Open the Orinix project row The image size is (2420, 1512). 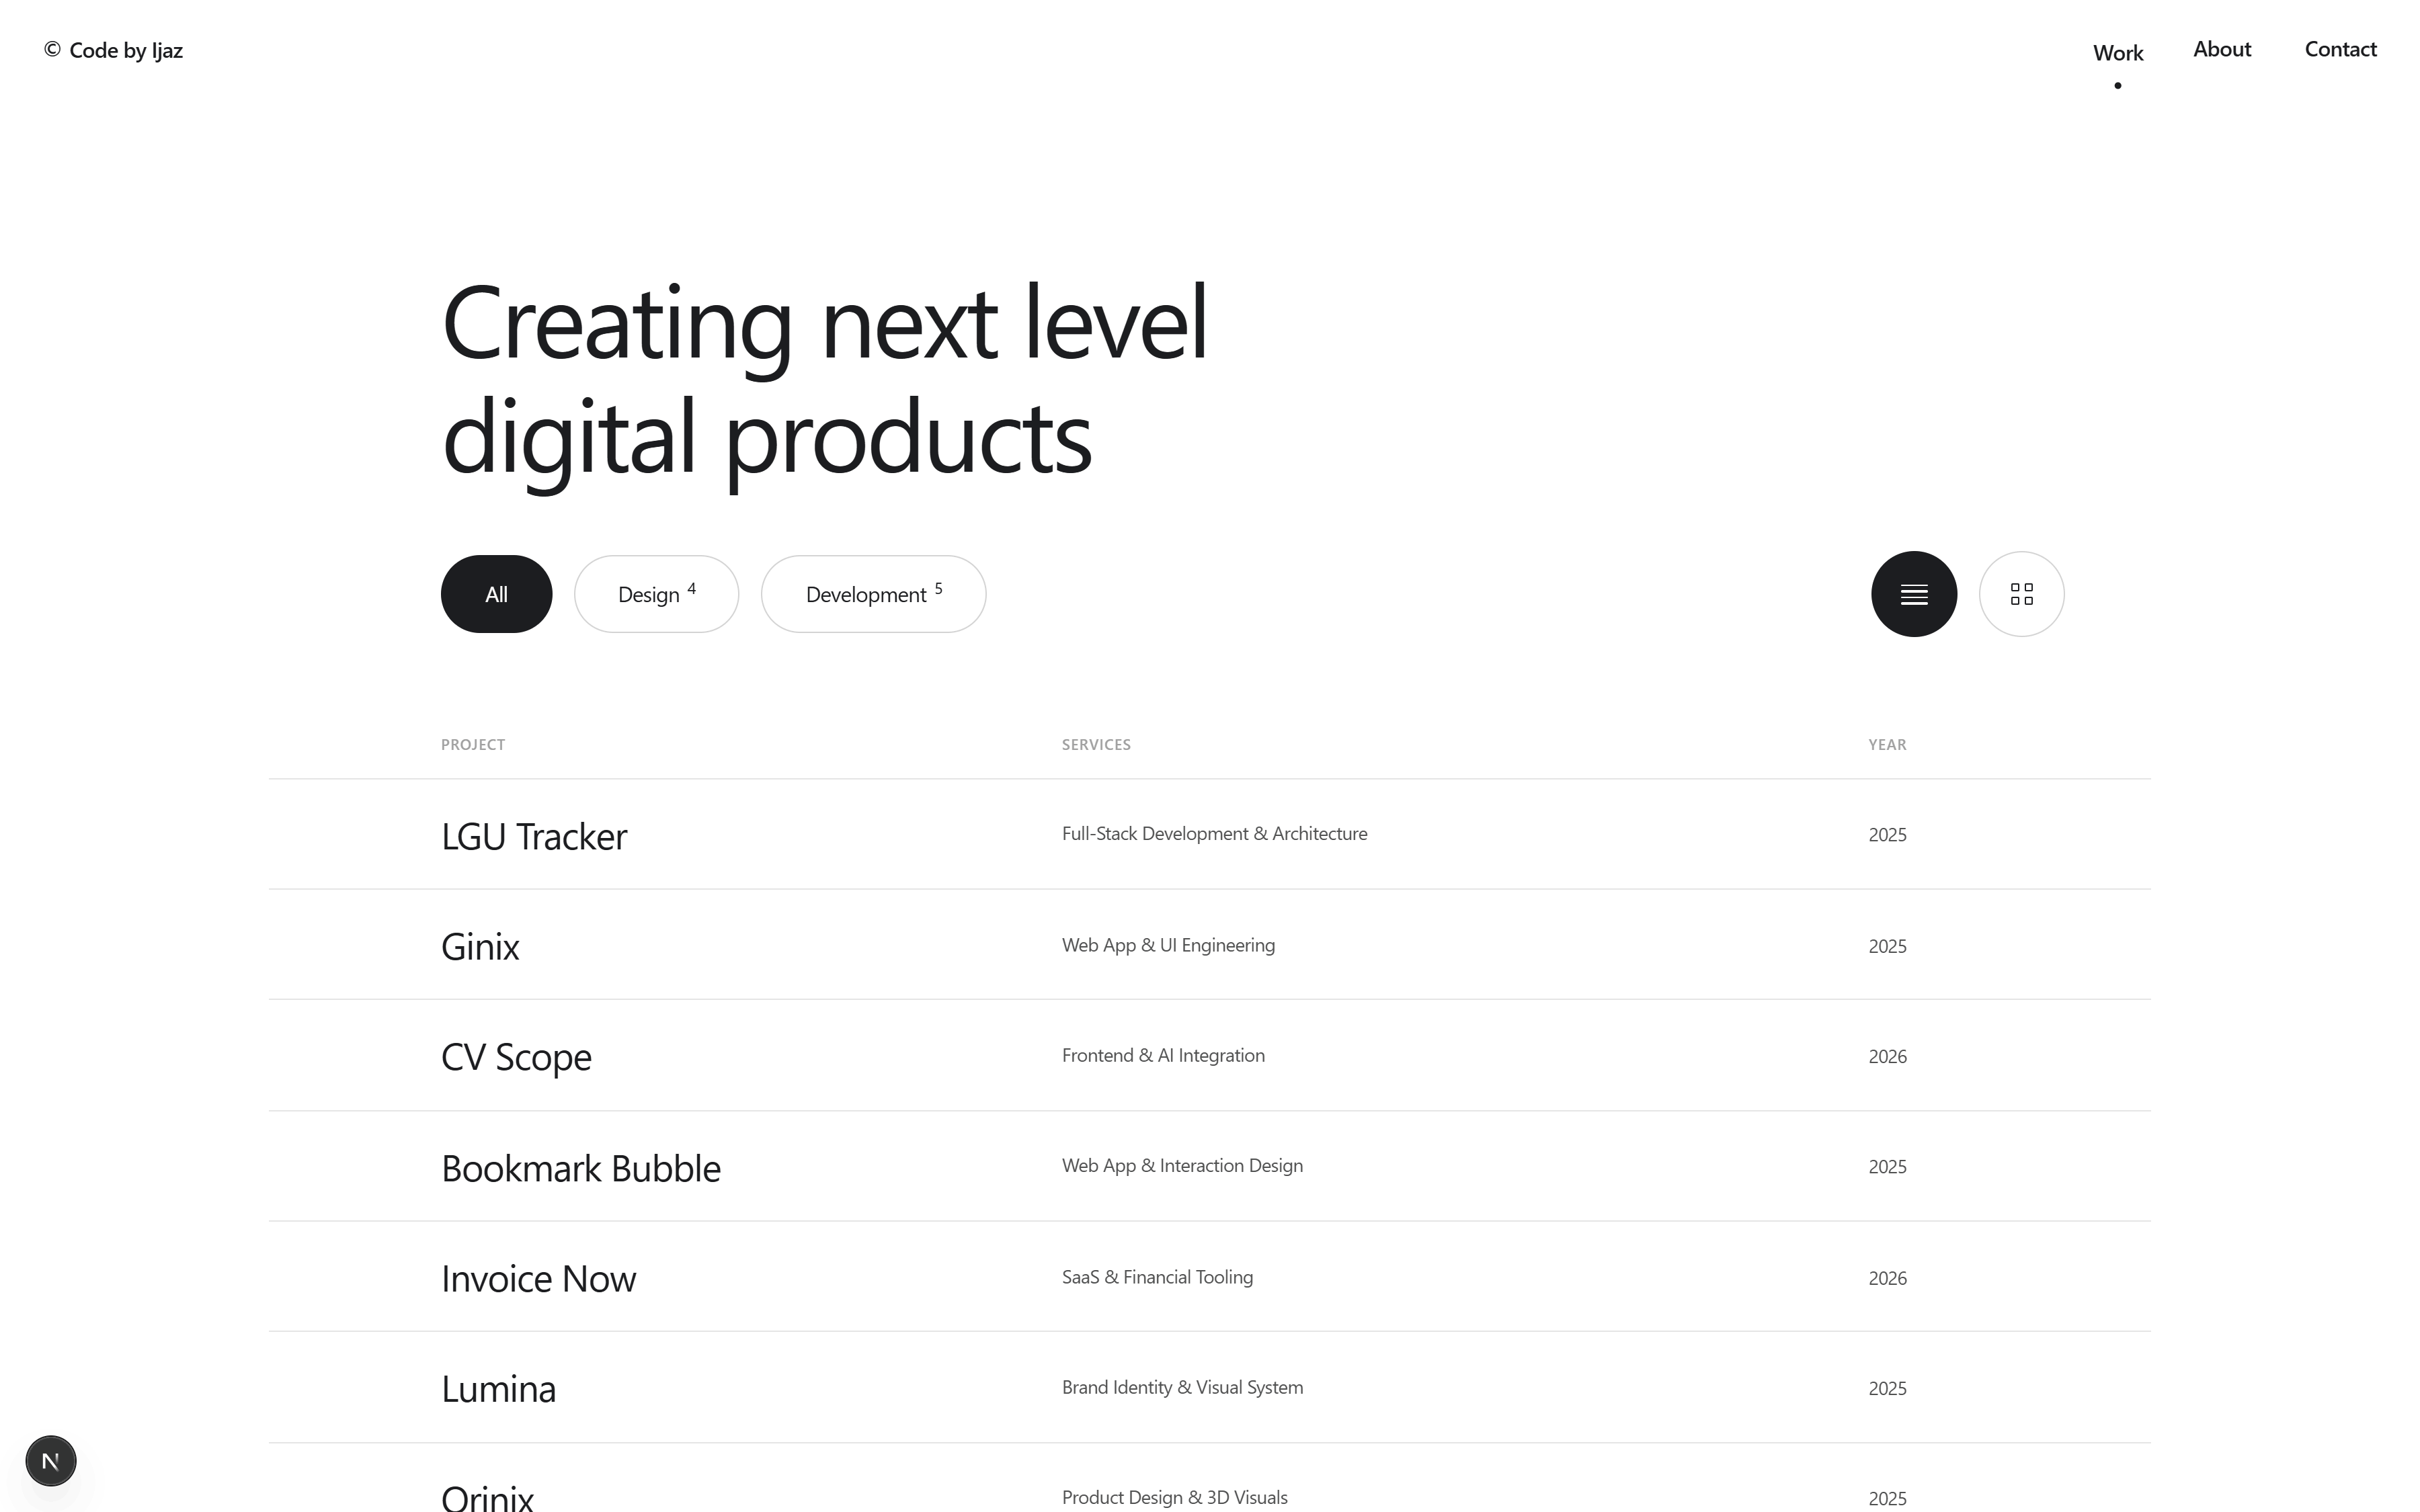[1209, 1478]
